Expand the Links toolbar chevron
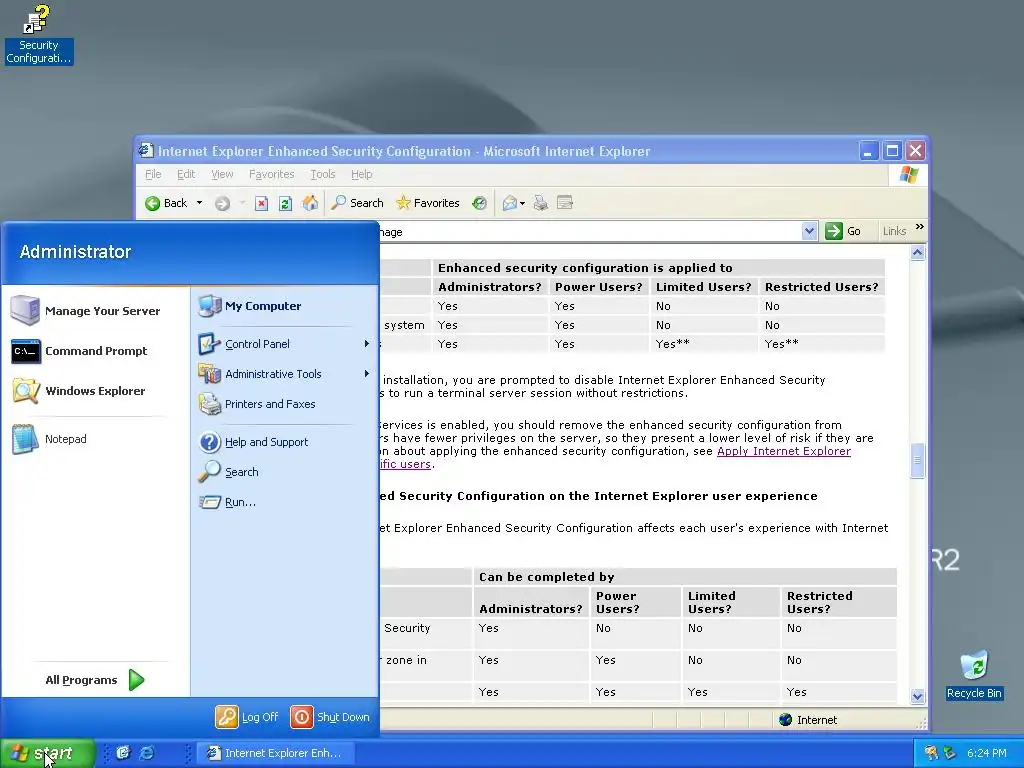 pyautogui.click(x=920, y=227)
